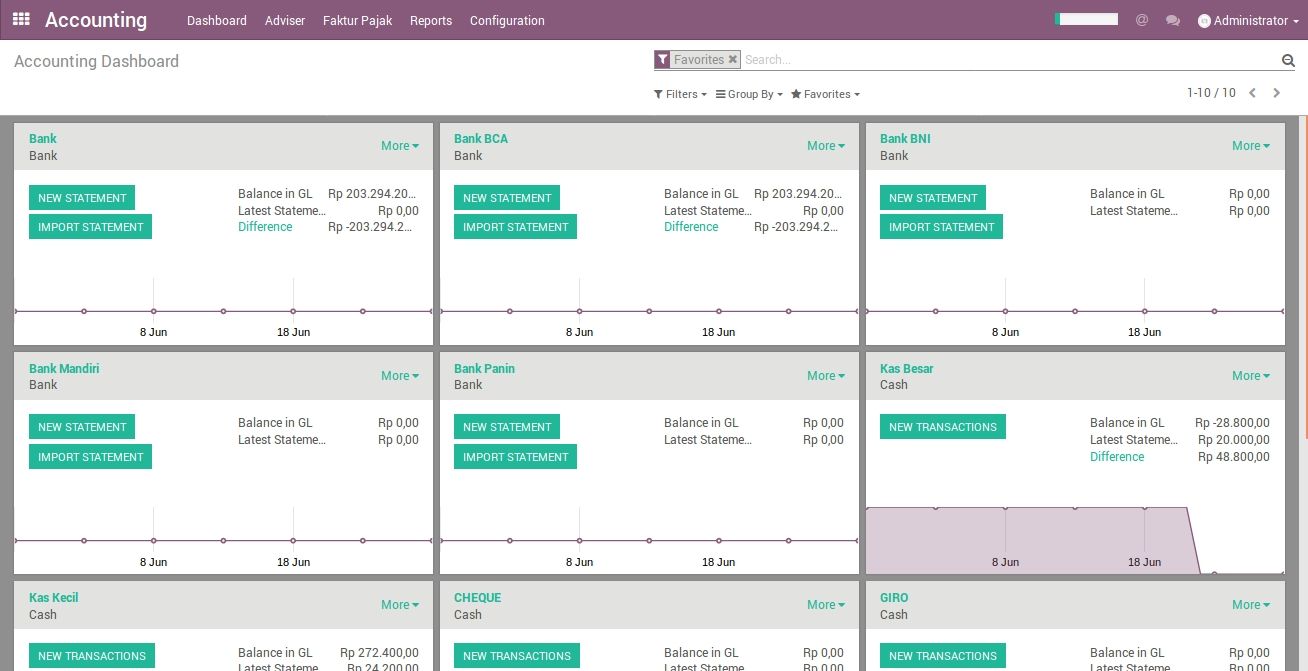
Task: Open the @ mentions icon
Action: 1141,20
